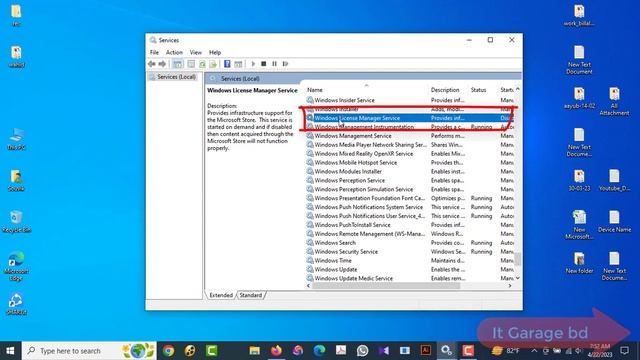Image resolution: width=640 pixels, height=360 pixels.
Task: Open the Help menu
Action: tap(215, 53)
